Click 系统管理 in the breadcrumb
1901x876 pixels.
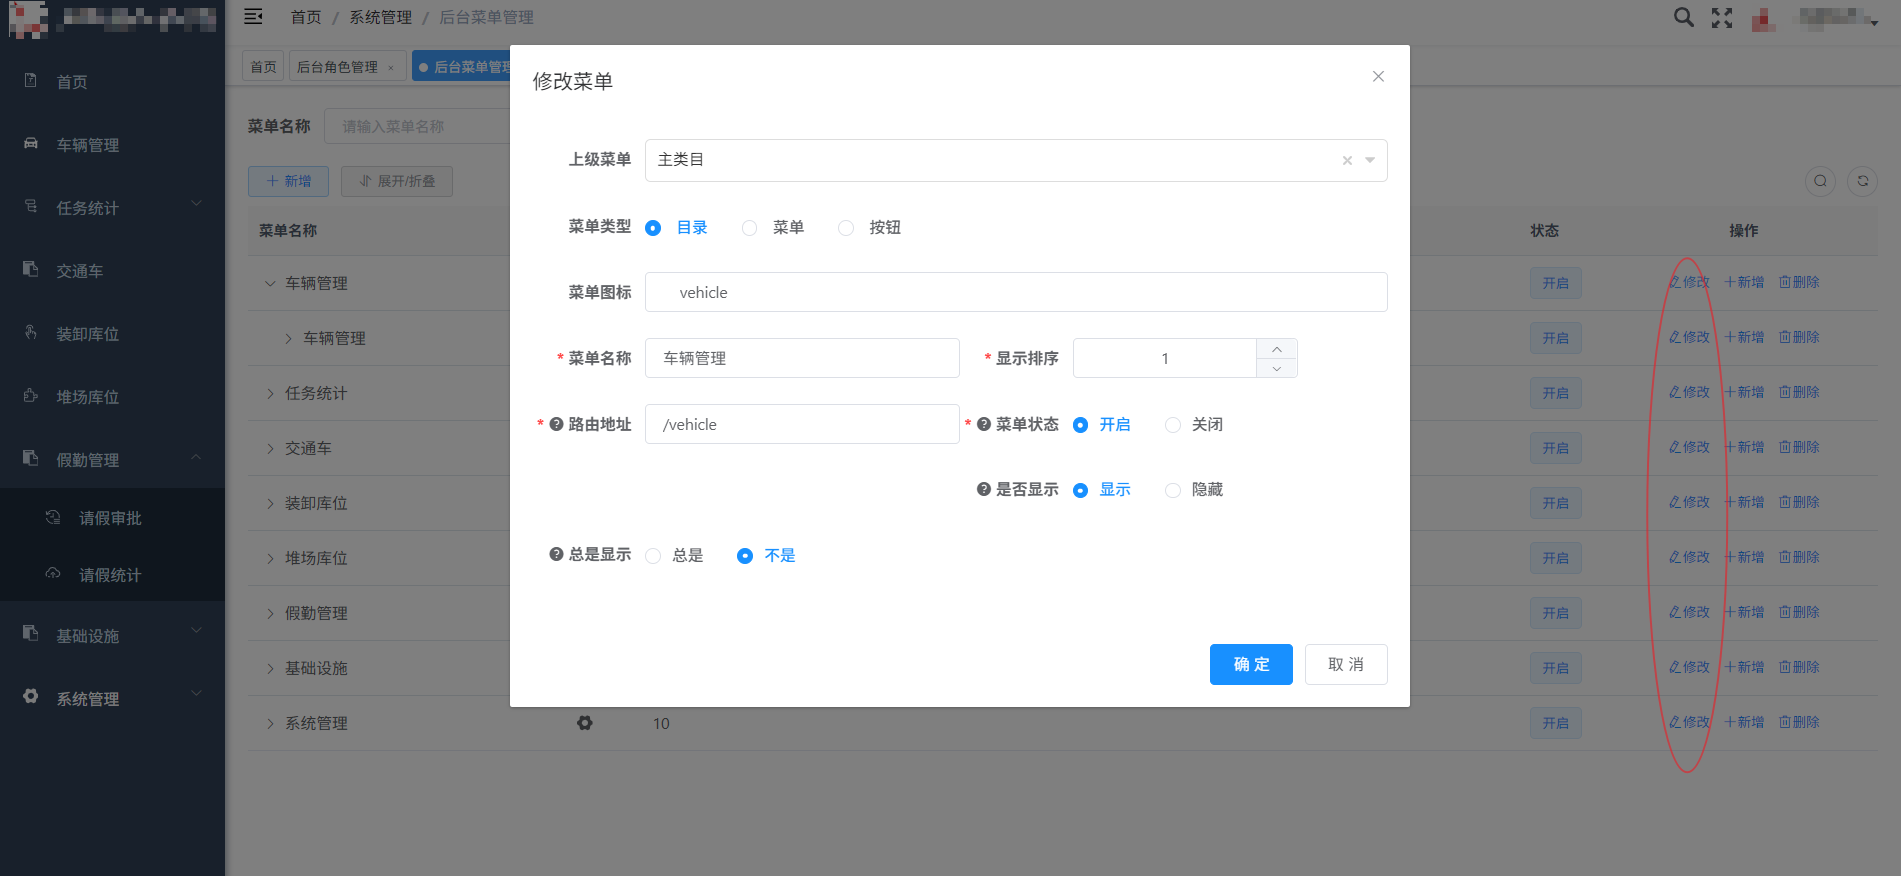pyautogui.click(x=380, y=17)
